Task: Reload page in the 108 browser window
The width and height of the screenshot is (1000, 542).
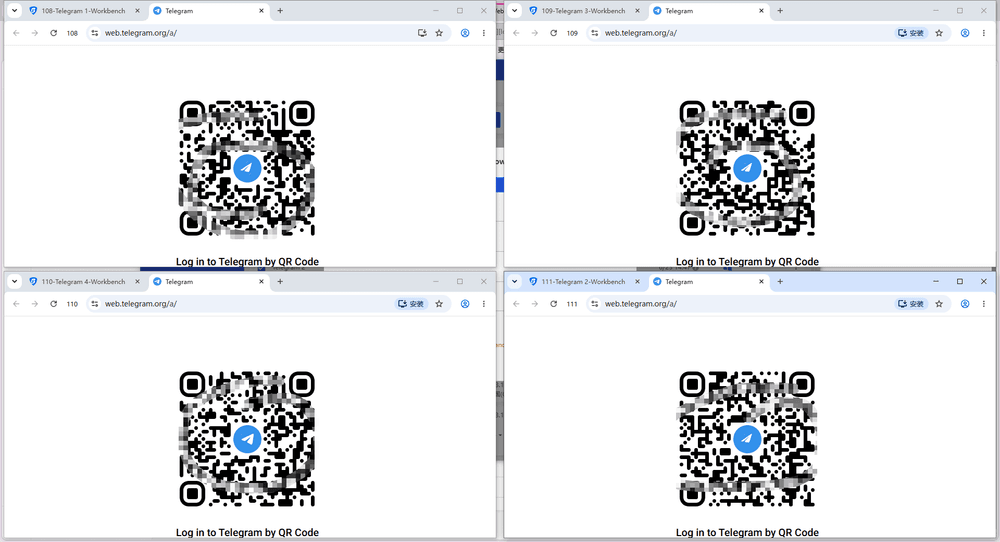Action: [54, 33]
